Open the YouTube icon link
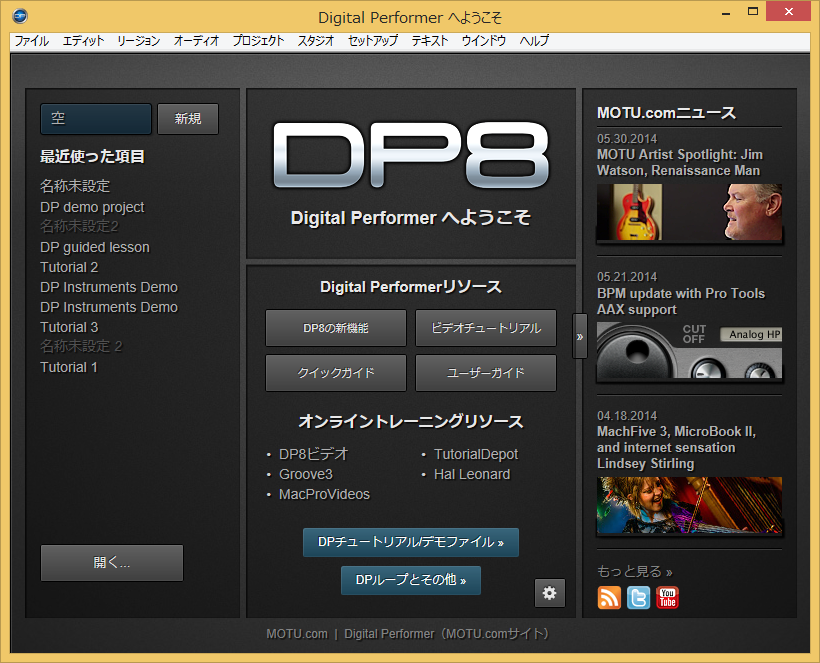 tap(667, 597)
